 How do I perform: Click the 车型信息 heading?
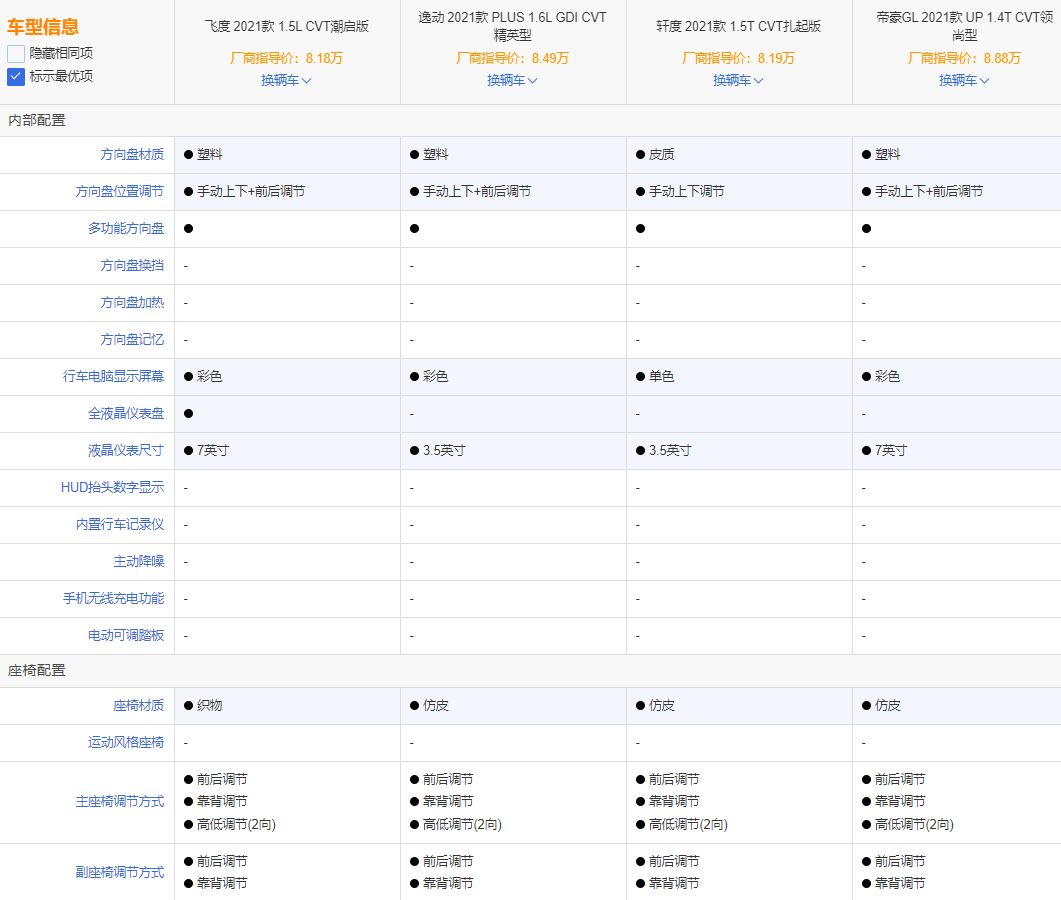[x=43, y=27]
